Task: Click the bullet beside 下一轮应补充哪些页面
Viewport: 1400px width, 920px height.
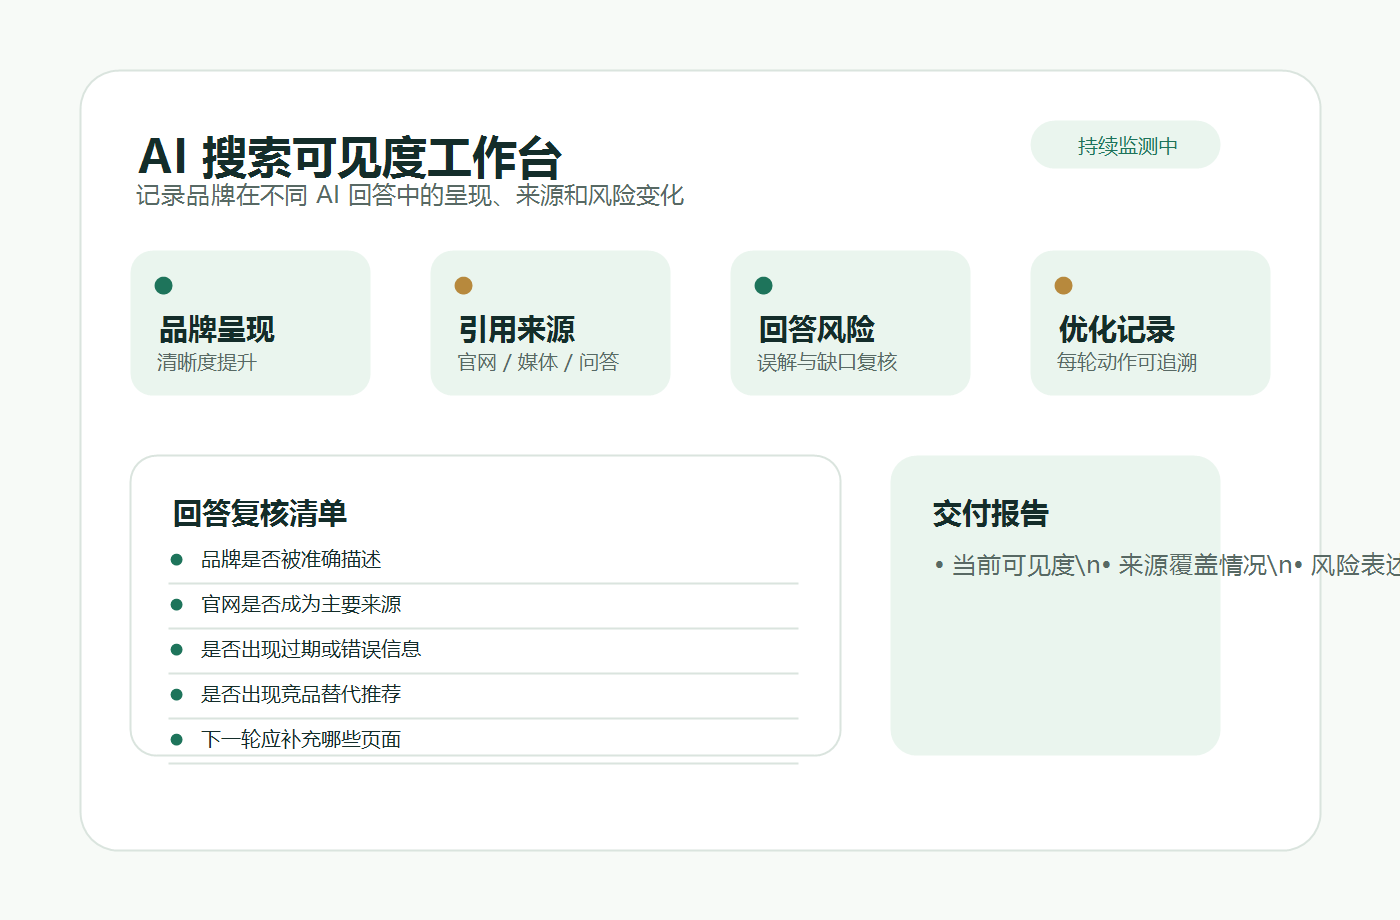Action: [177, 740]
